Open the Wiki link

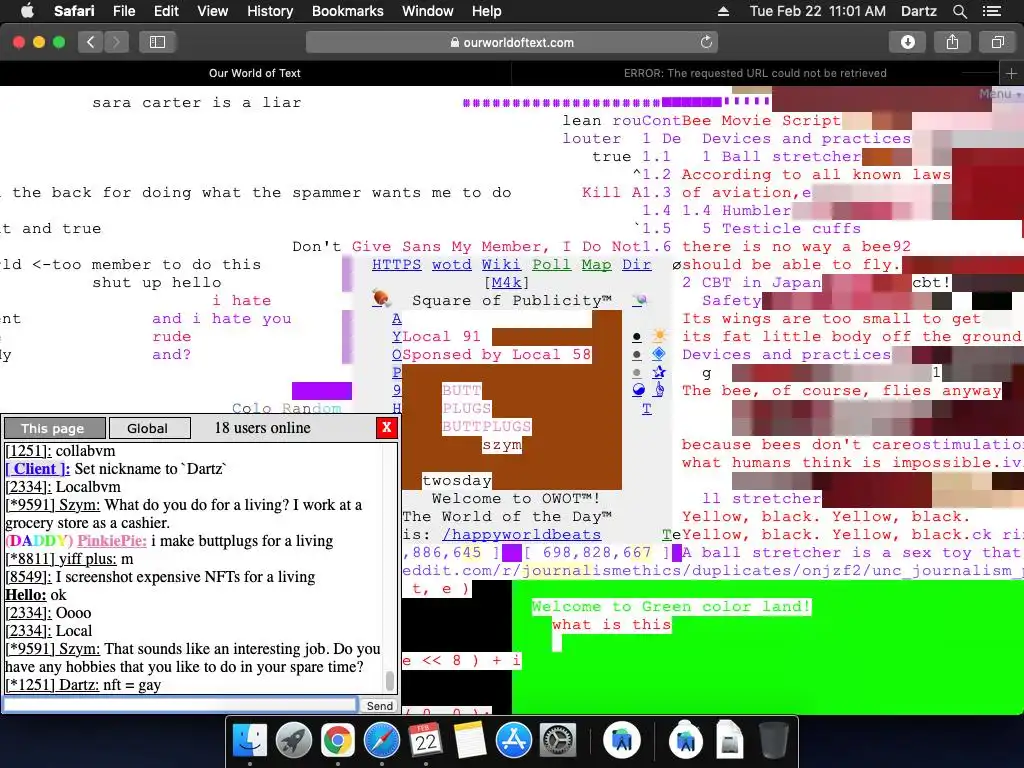501,264
